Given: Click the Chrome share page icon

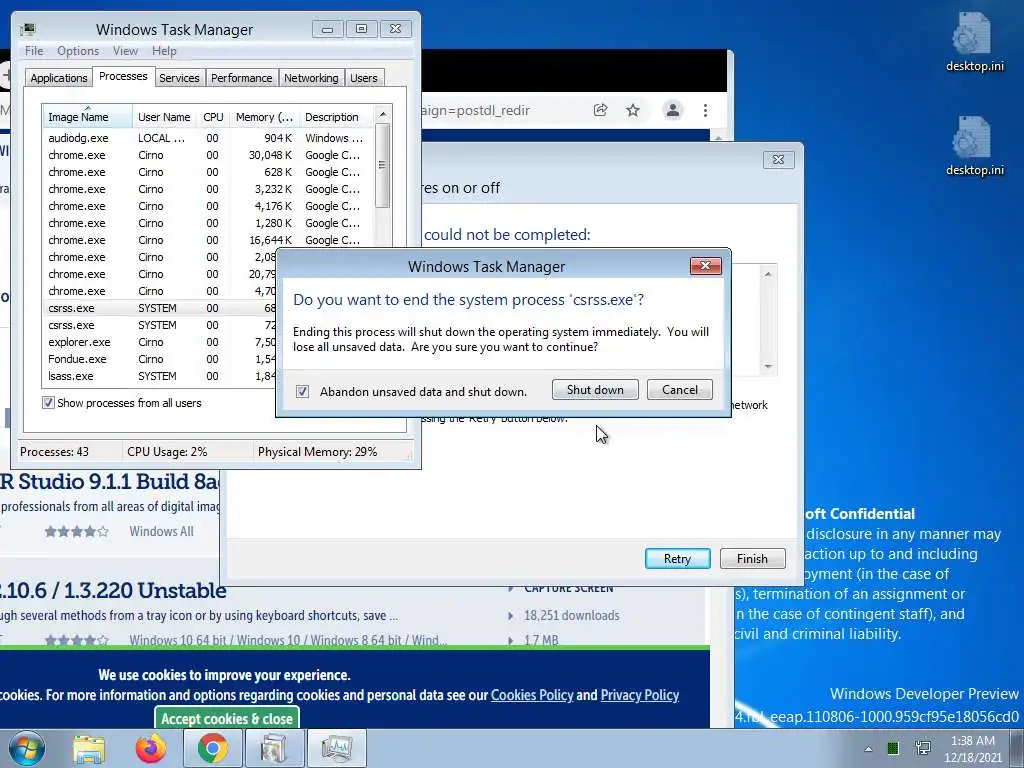Looking at the screenshot, I should 600,110.
